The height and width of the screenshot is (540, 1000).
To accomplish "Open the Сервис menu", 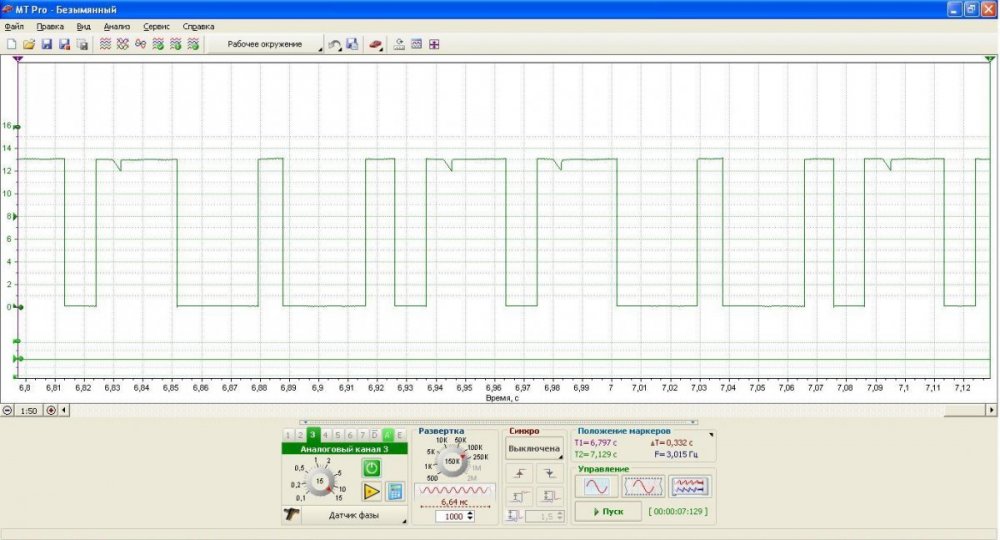I will [156, 26].
